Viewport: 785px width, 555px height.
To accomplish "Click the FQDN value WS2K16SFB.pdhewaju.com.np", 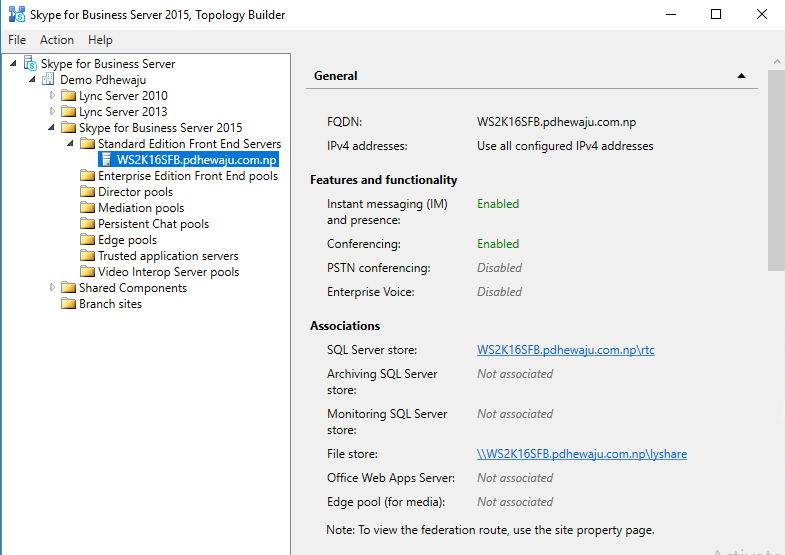I will tap(556, 122).
